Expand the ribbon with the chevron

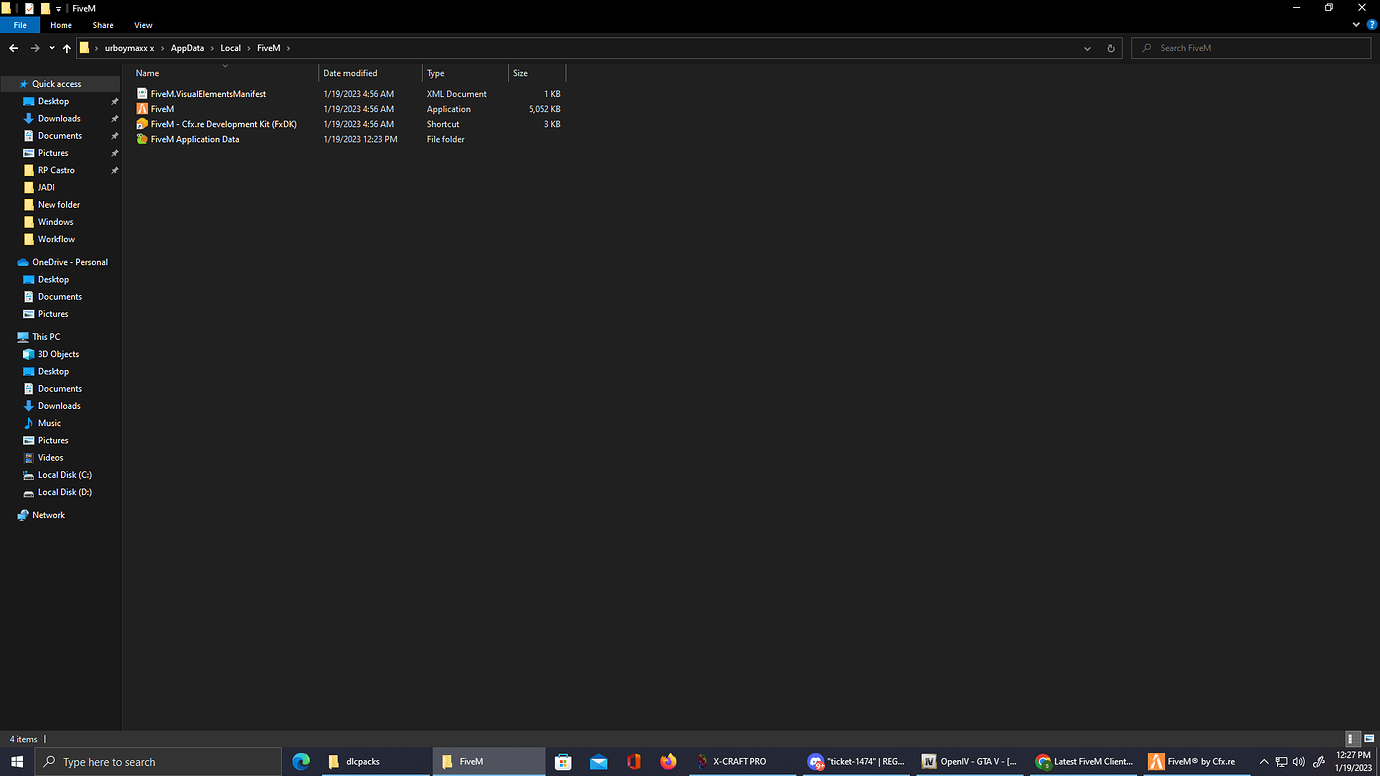tap(1356, 24)
